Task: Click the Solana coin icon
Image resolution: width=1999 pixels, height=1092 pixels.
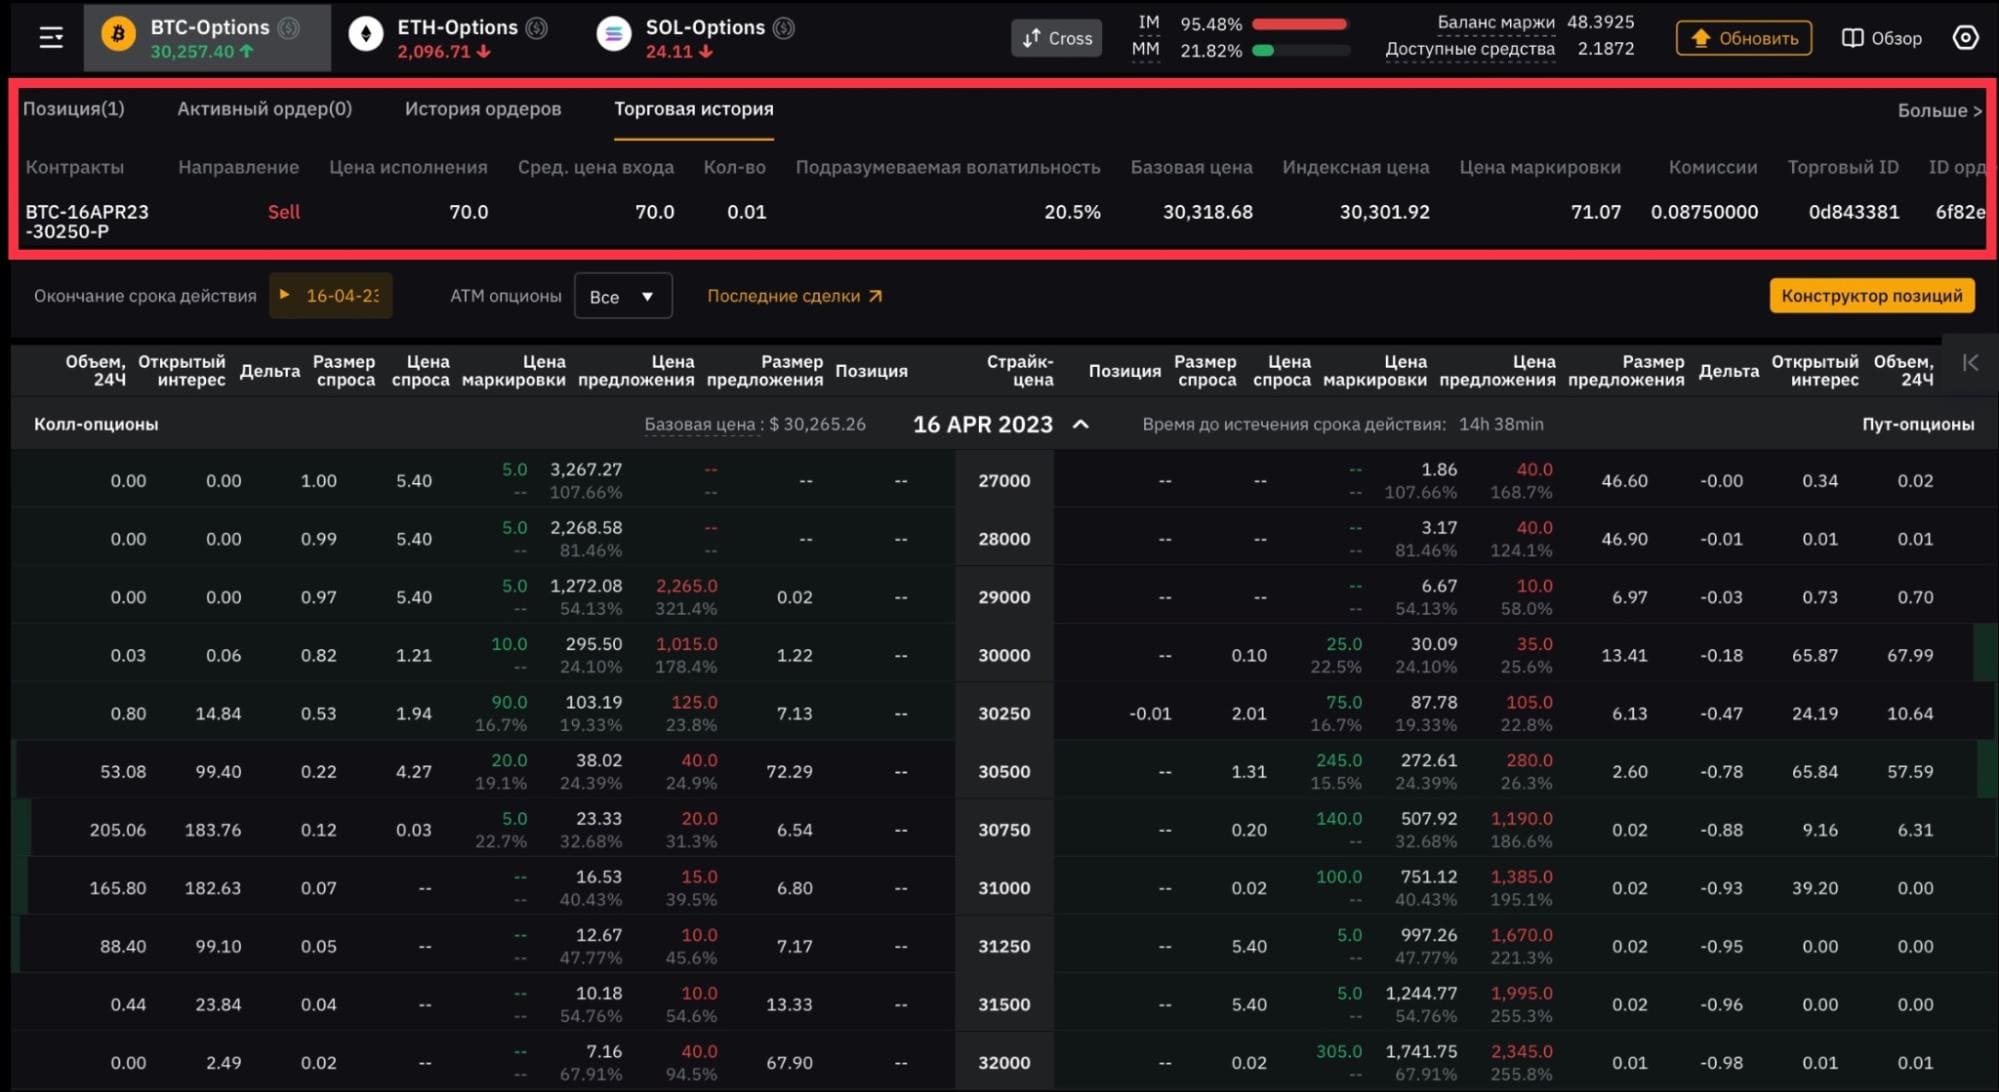Action: [613, 35]
